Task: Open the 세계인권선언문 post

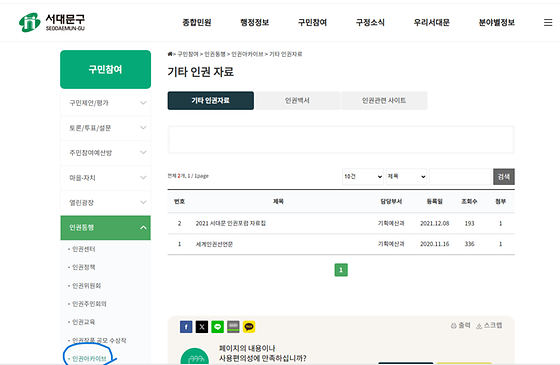Action: coord(214,244)
